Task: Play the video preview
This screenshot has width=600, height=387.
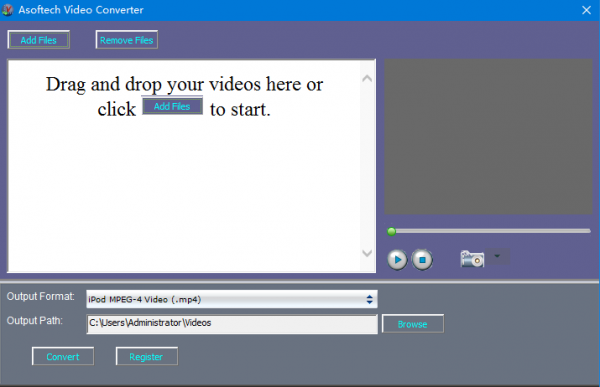Action: (x=397, y=260)
